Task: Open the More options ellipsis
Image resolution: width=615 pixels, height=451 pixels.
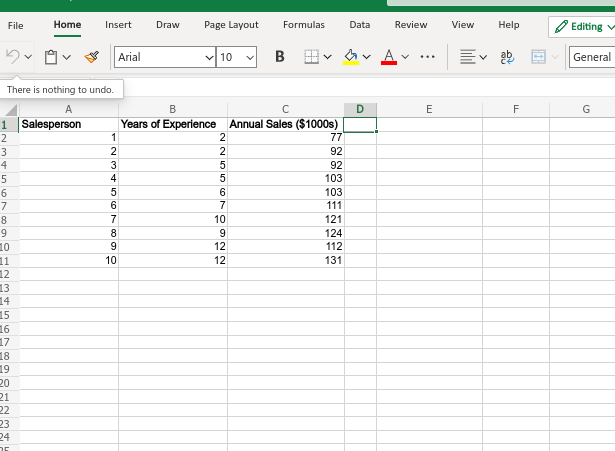Action: (427, 57)
